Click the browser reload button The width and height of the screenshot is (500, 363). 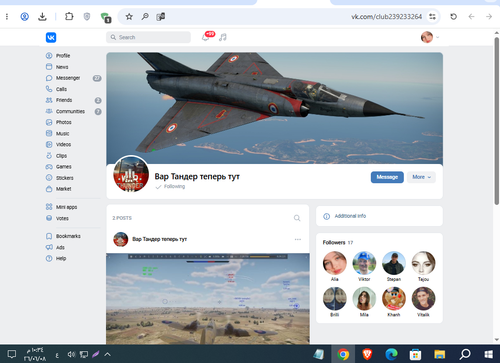pos(453,16)
